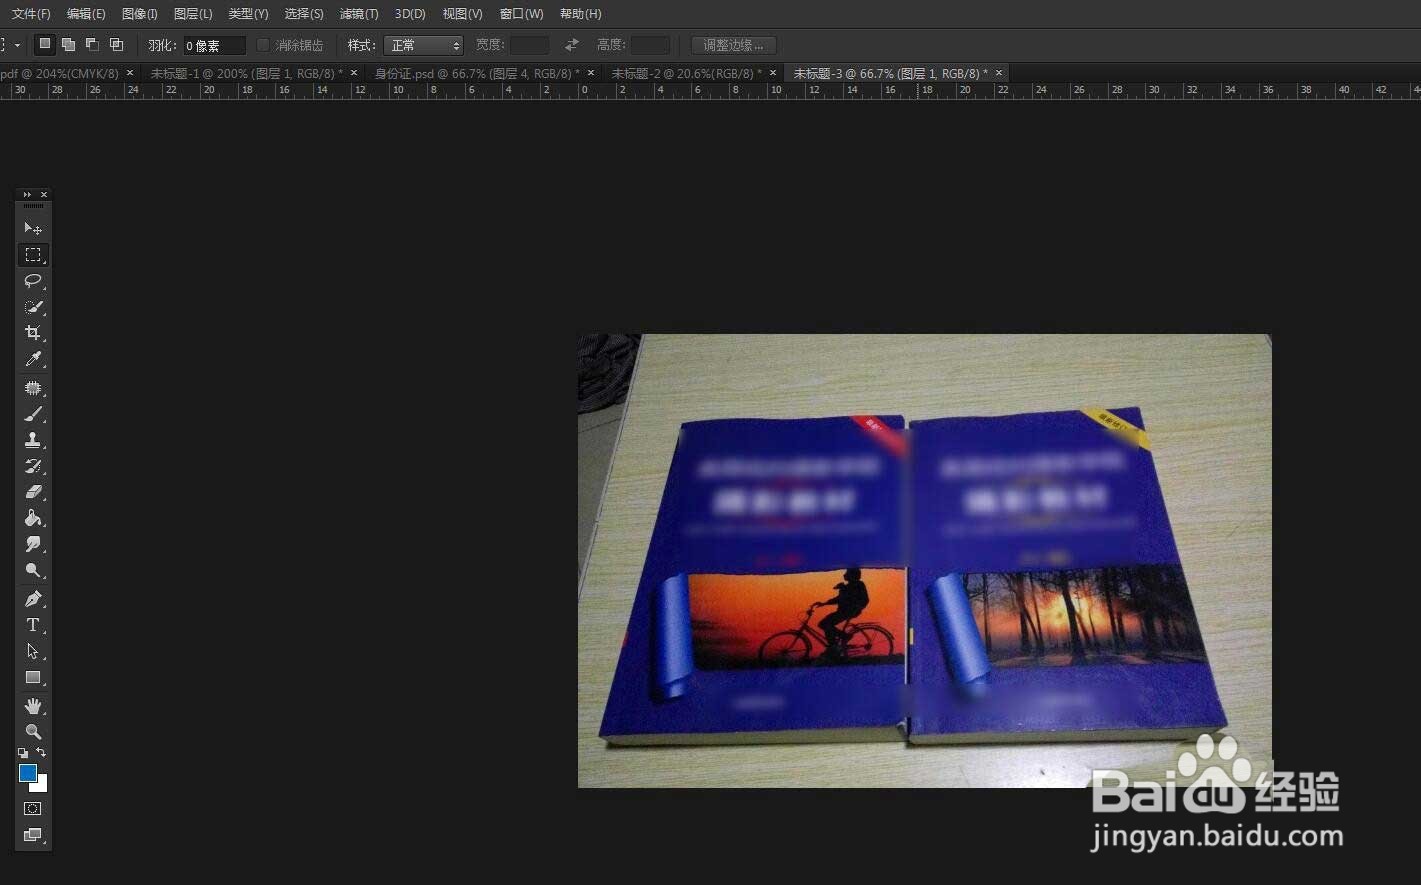This screenshot has height=885, width=1421.
Task: Select the Move tool
Action: point(33,229)
